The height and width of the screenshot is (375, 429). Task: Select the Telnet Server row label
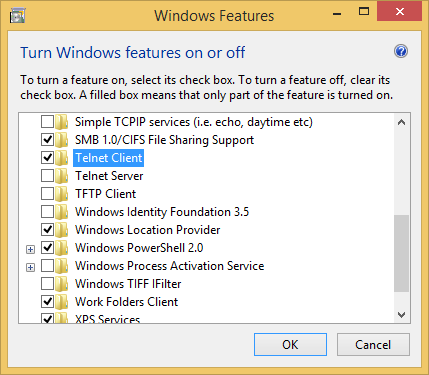point(109,176)
